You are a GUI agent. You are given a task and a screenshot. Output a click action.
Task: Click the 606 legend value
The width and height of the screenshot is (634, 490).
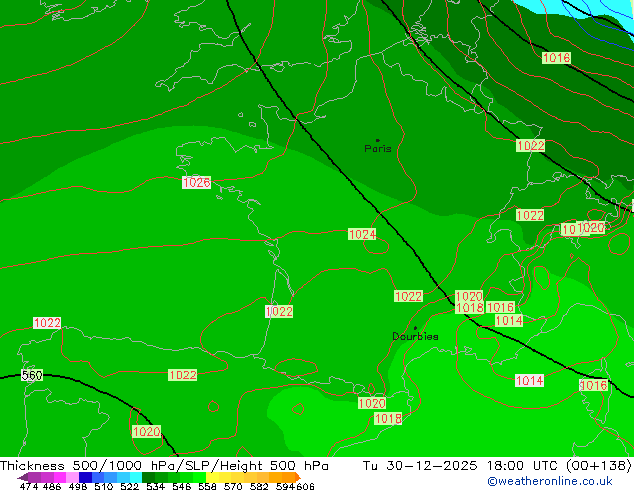click(x=305, y=486)
